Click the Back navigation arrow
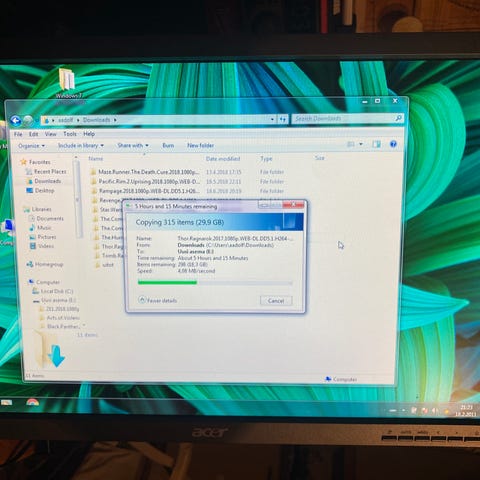 pos(16,120)
